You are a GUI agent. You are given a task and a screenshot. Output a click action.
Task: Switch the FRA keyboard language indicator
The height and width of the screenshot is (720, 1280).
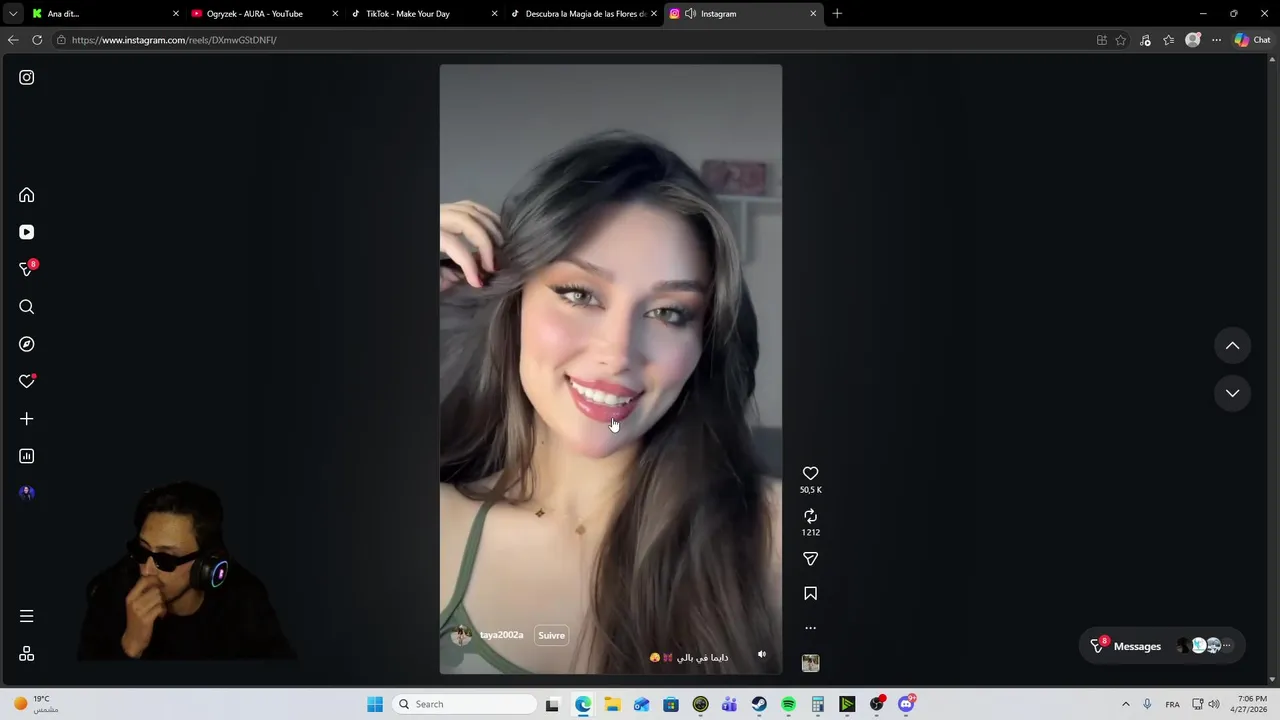(x=1172, y=704)
